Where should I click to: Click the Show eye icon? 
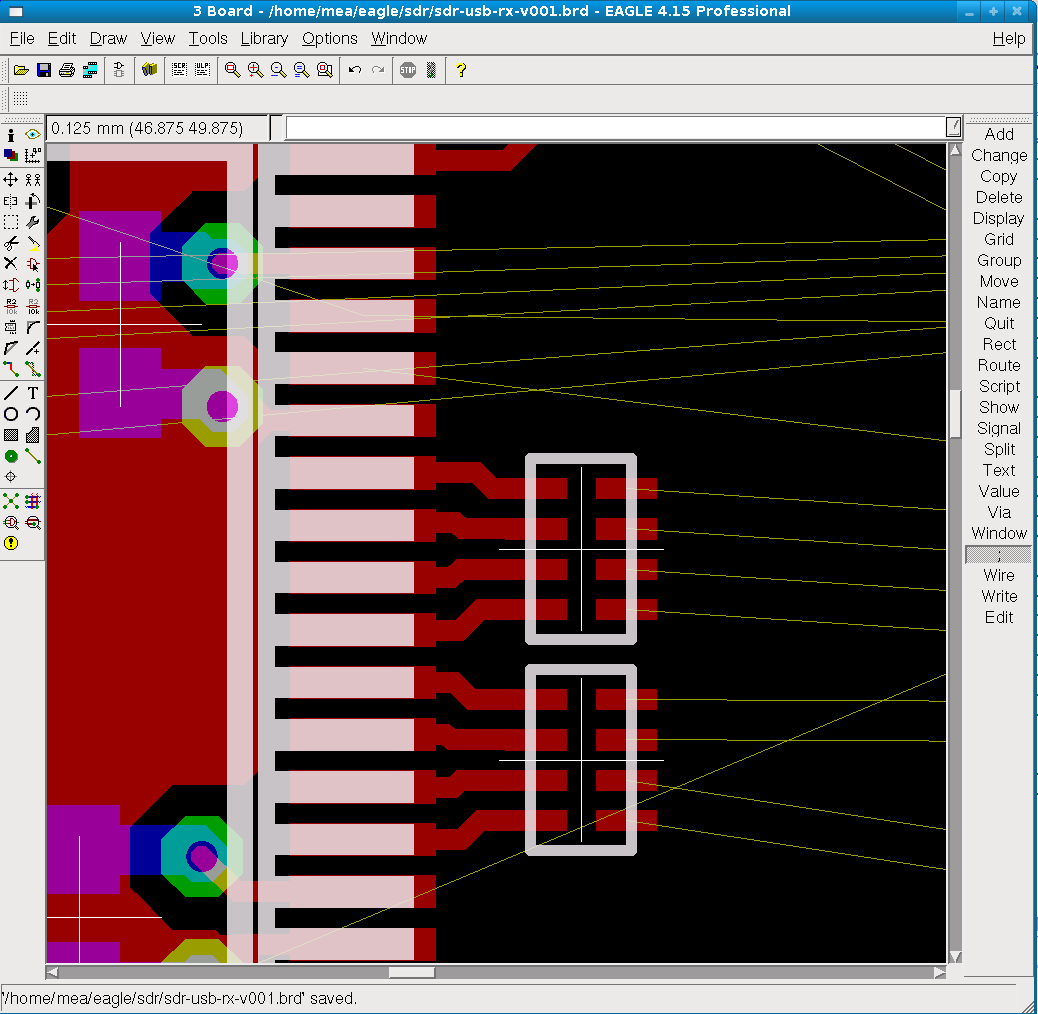click(33, 134)
